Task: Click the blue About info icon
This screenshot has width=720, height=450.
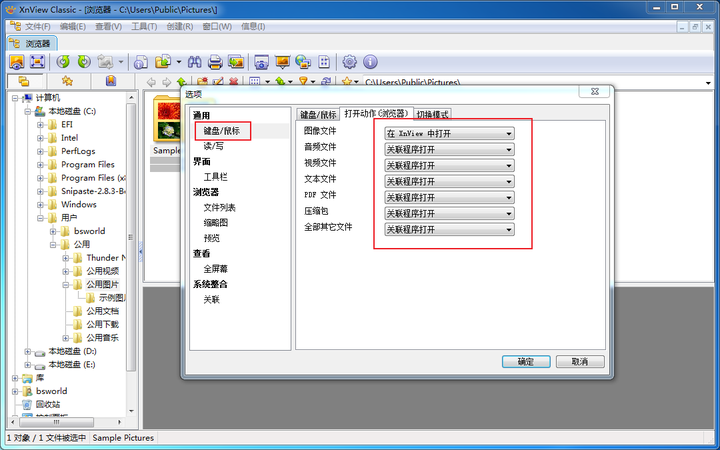Action: coord(371,62)
